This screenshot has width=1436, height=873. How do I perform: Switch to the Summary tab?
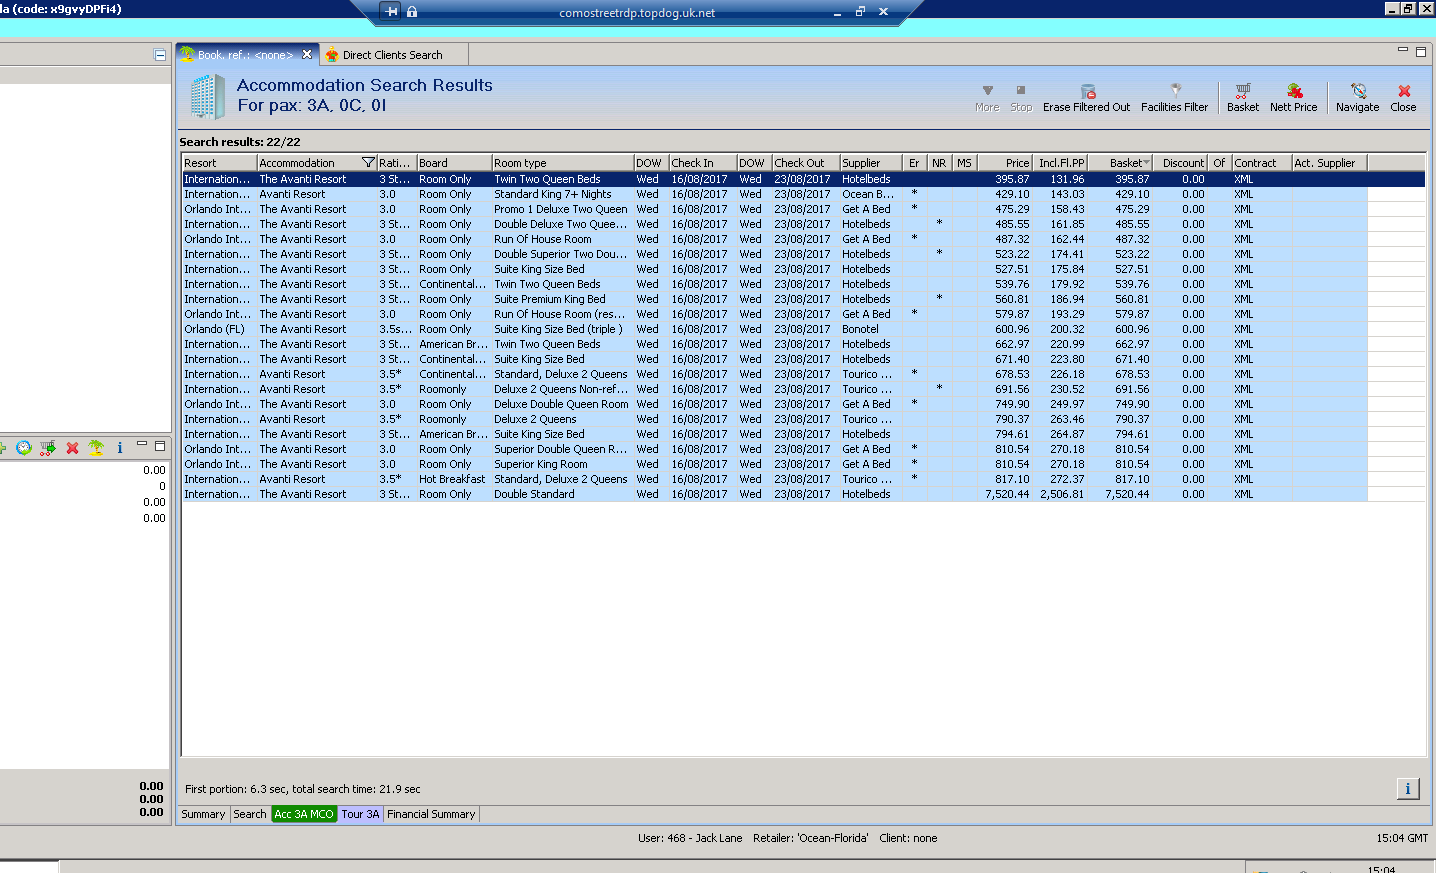203,814
